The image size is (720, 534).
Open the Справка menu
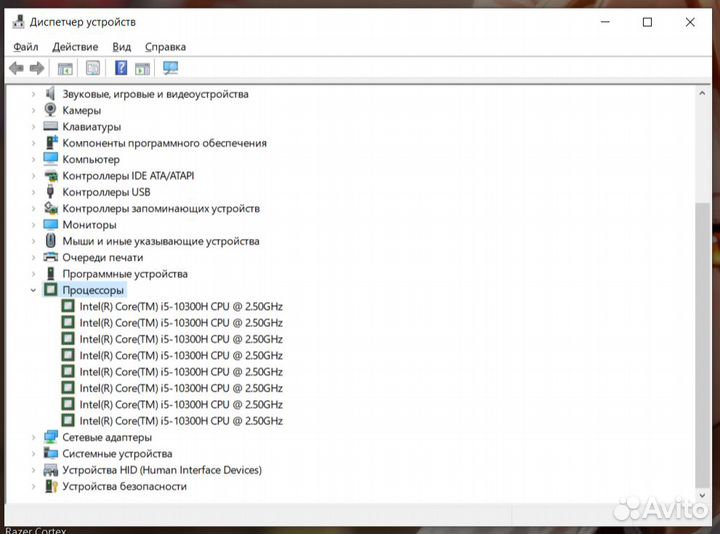(165, 46)
